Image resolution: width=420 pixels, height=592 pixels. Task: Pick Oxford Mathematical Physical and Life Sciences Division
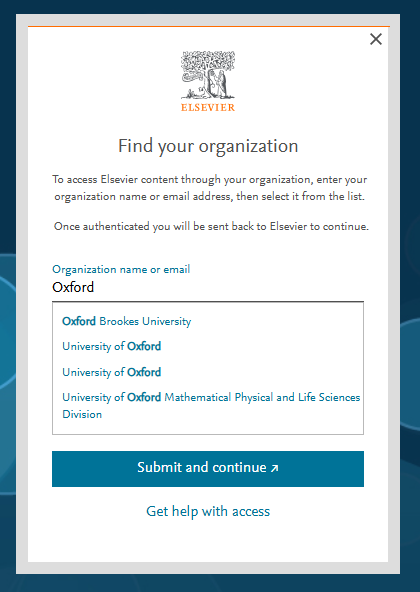(211, 406)
